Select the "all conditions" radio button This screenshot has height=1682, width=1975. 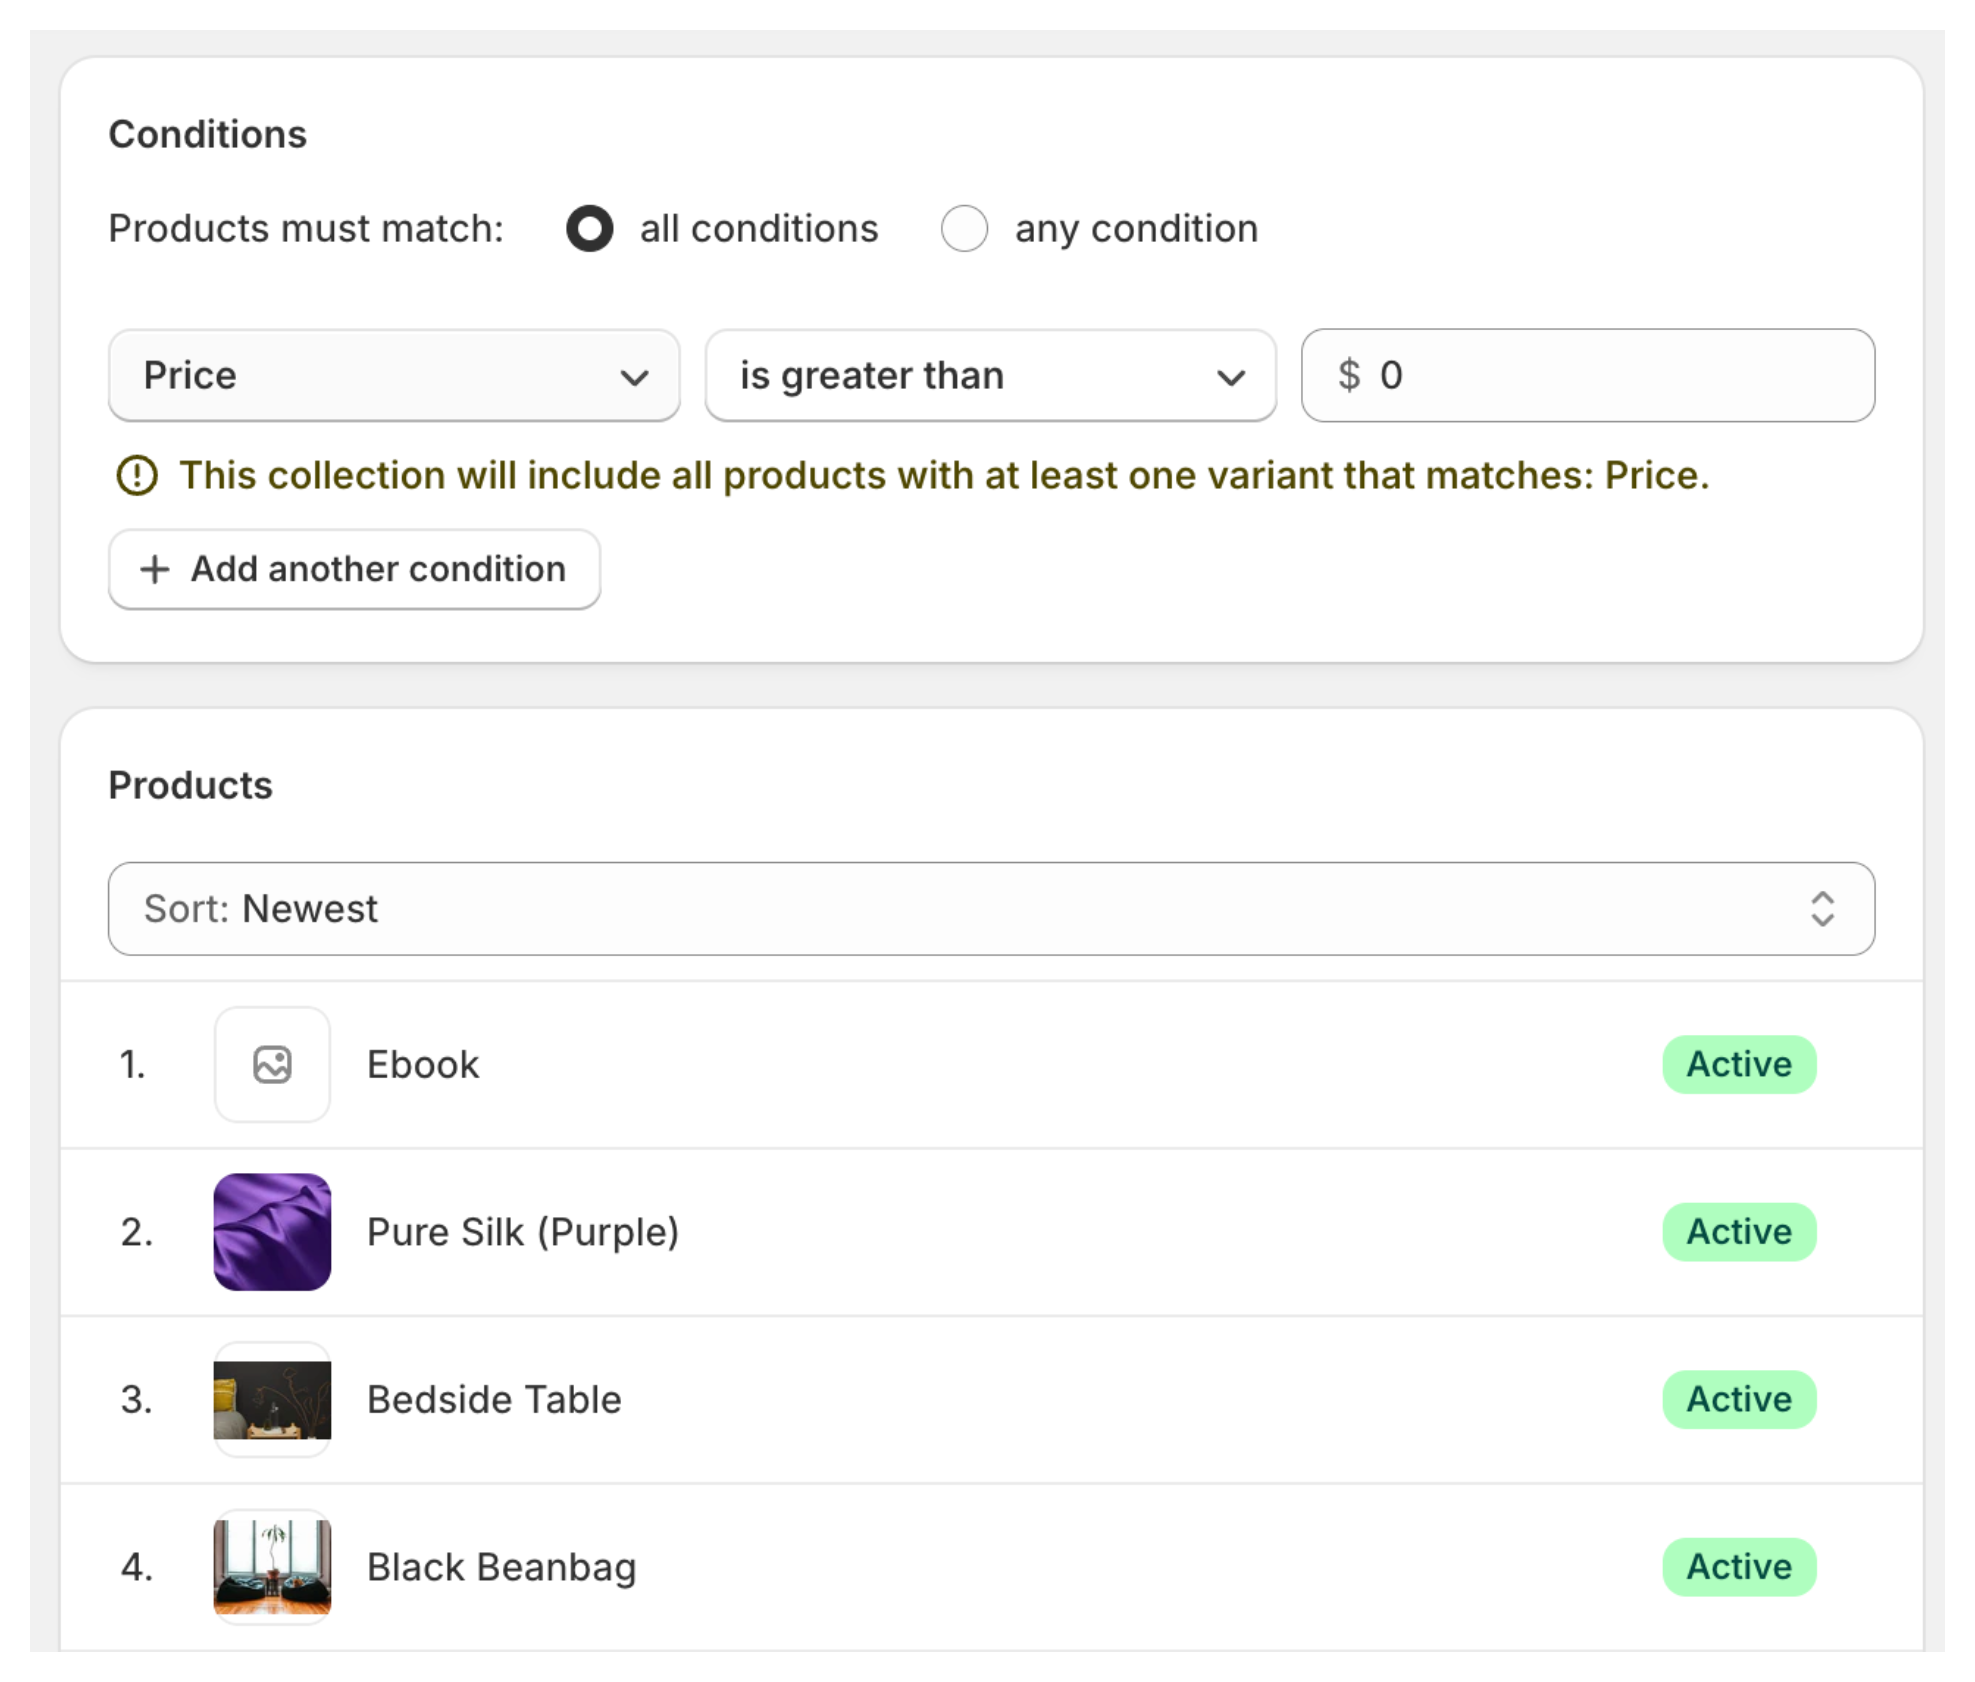pos(590,228)
